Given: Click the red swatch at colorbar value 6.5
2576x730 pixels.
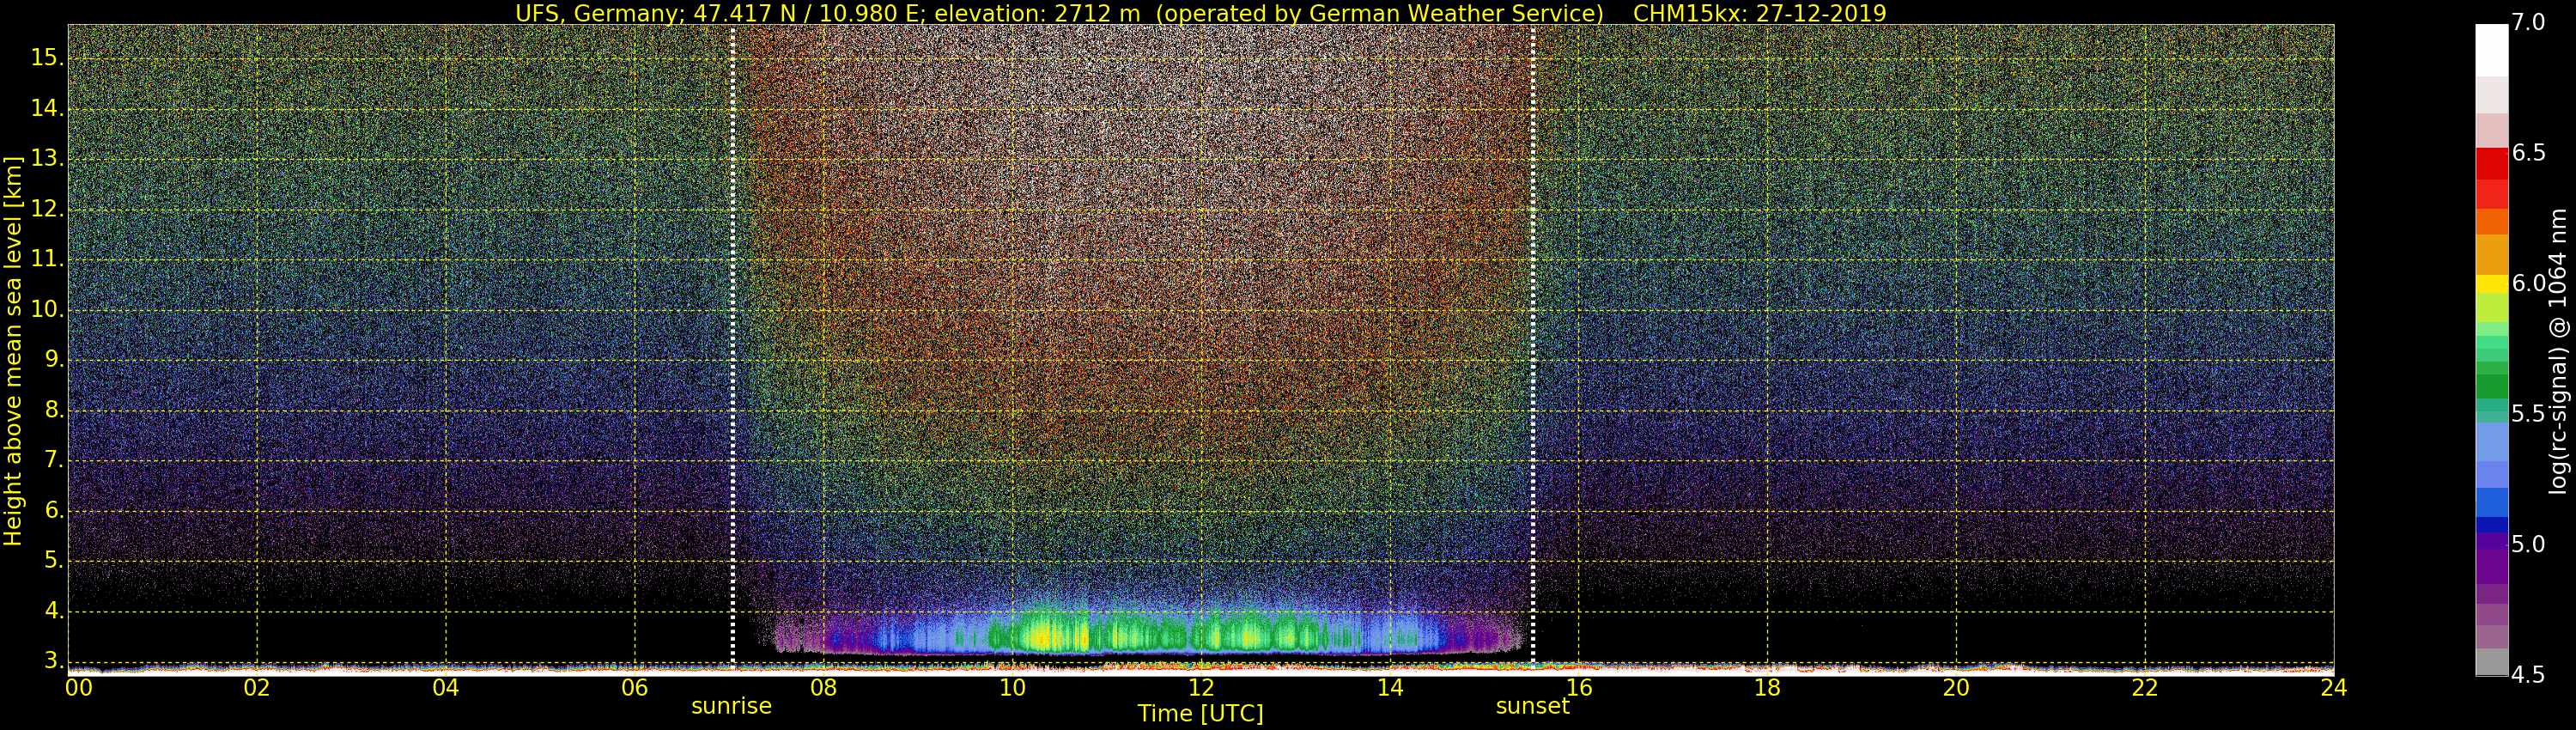Looking at the screenshot, I should (2491, 163).
